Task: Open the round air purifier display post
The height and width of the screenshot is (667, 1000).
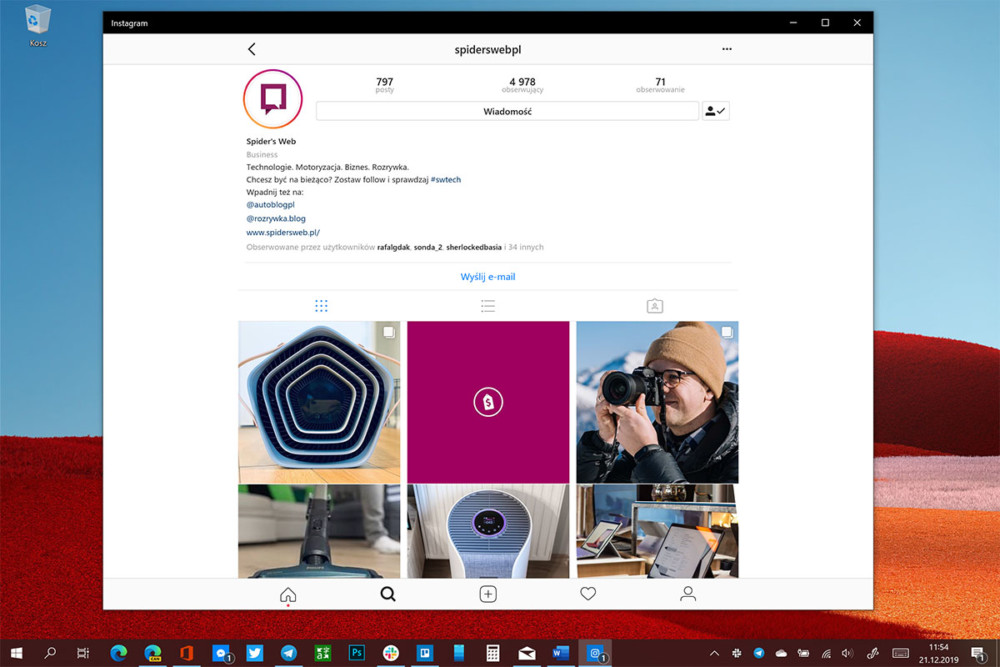Action: [x=488, y=531]
